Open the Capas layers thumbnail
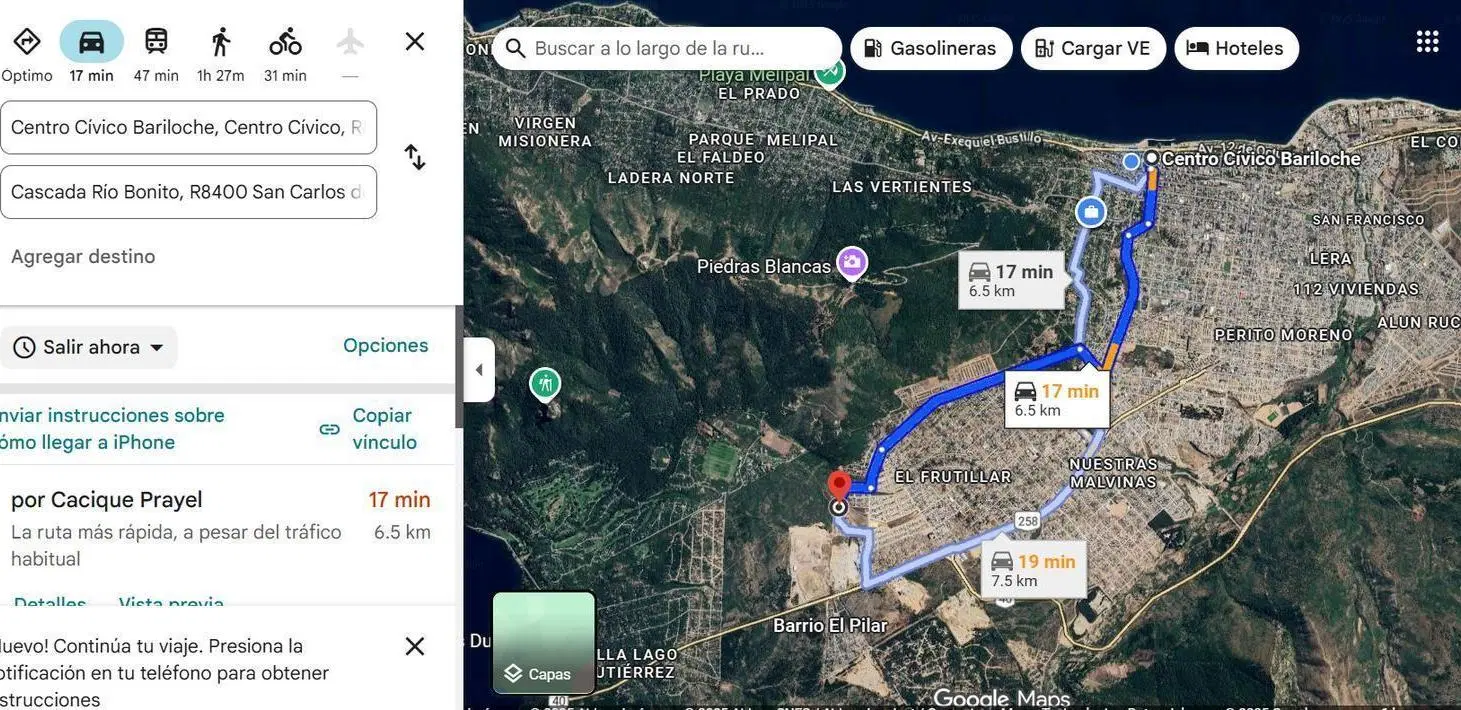Screen dimensions: 1461x710 [544, 642]
